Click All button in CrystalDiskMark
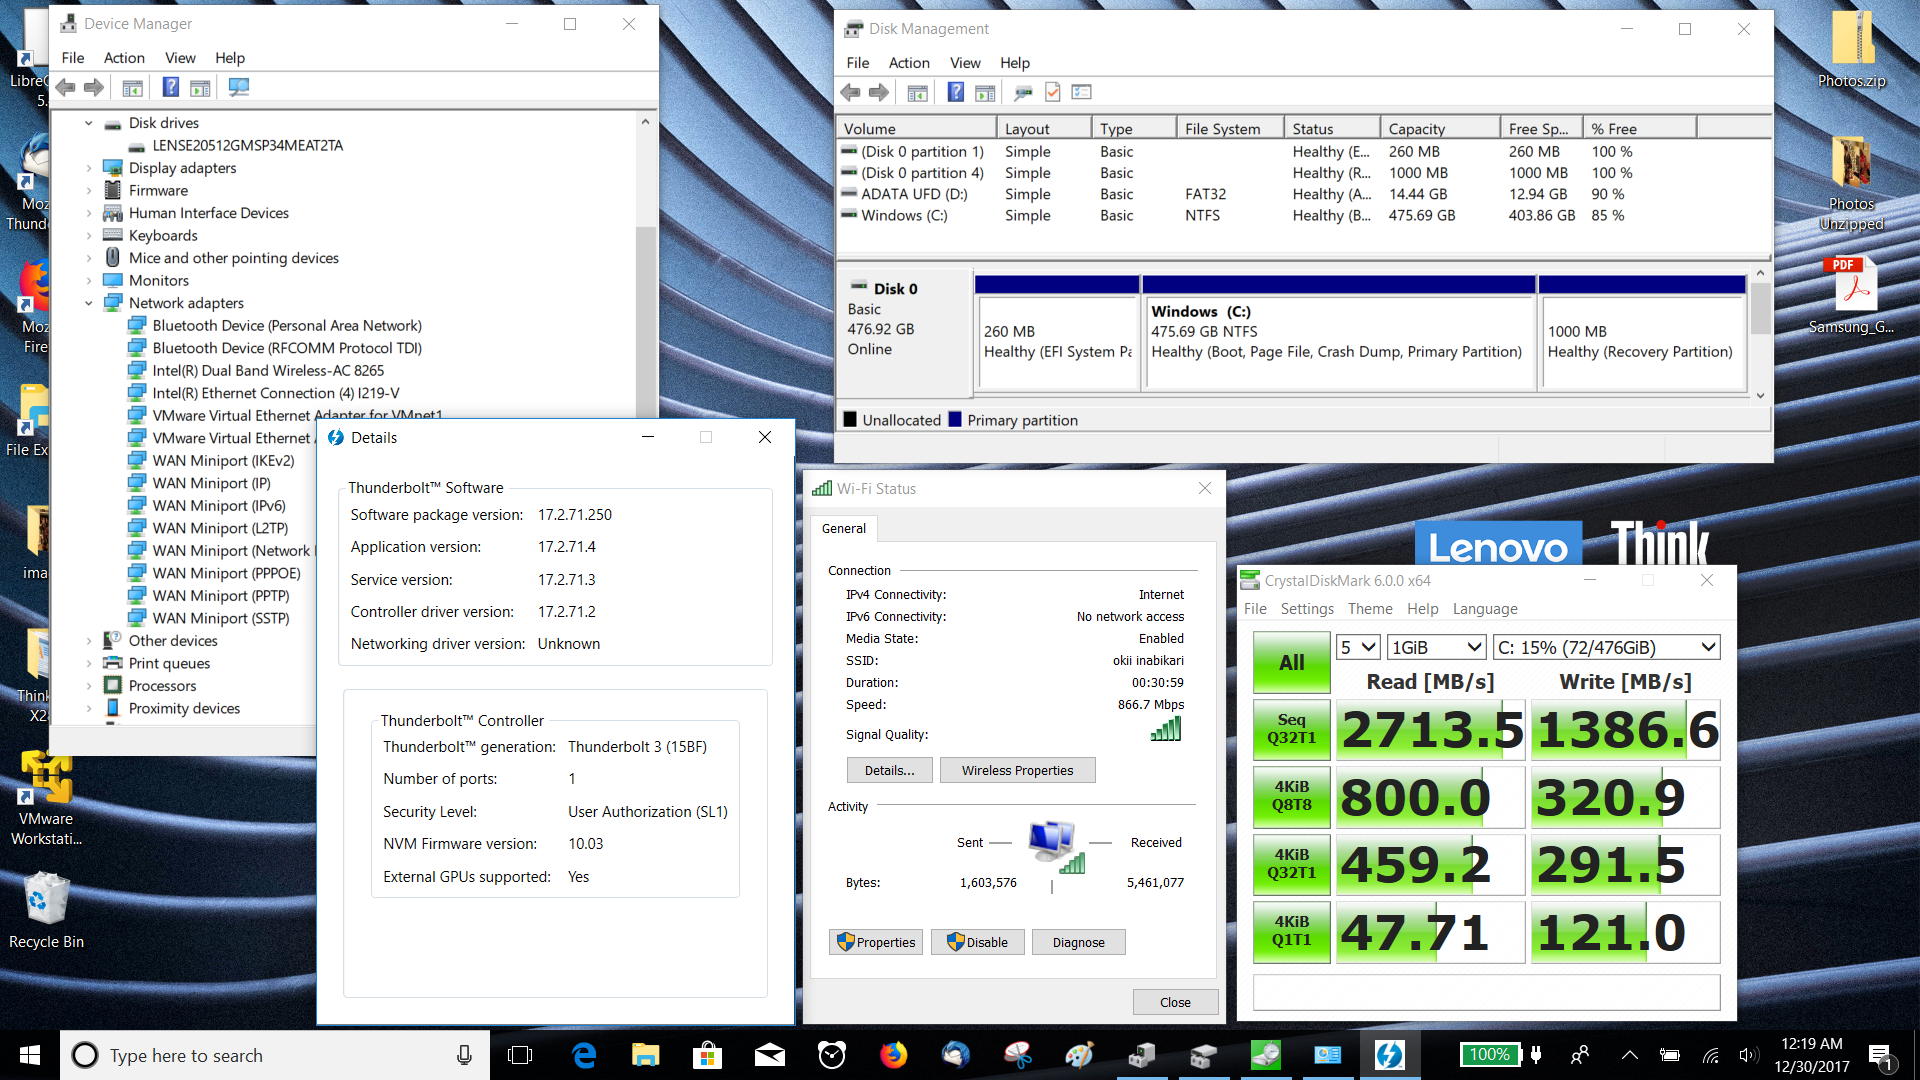The image size is (1920, 1080). click(1291, 662)
